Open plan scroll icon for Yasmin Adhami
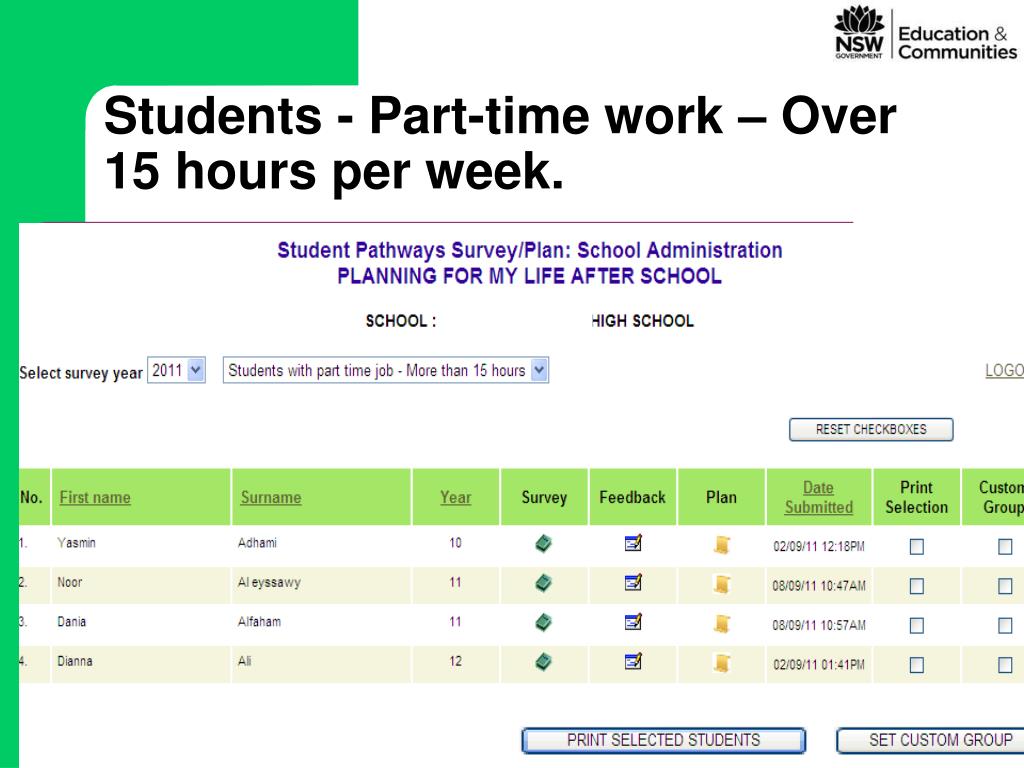 pos(722,545)
